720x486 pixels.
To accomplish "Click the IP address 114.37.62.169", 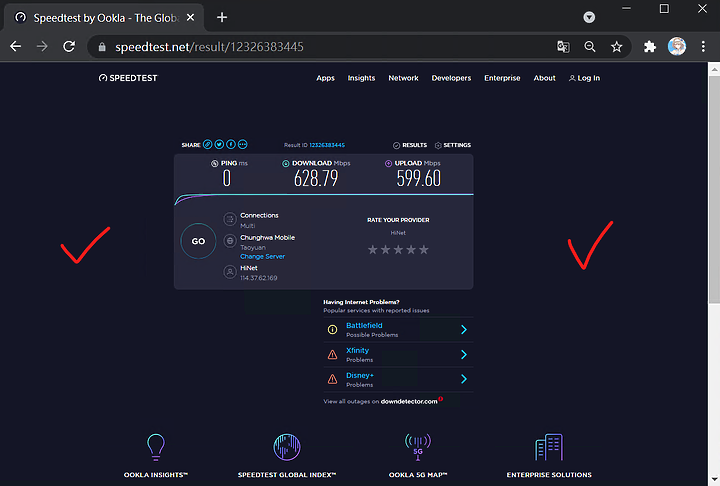I will (259, 278).
